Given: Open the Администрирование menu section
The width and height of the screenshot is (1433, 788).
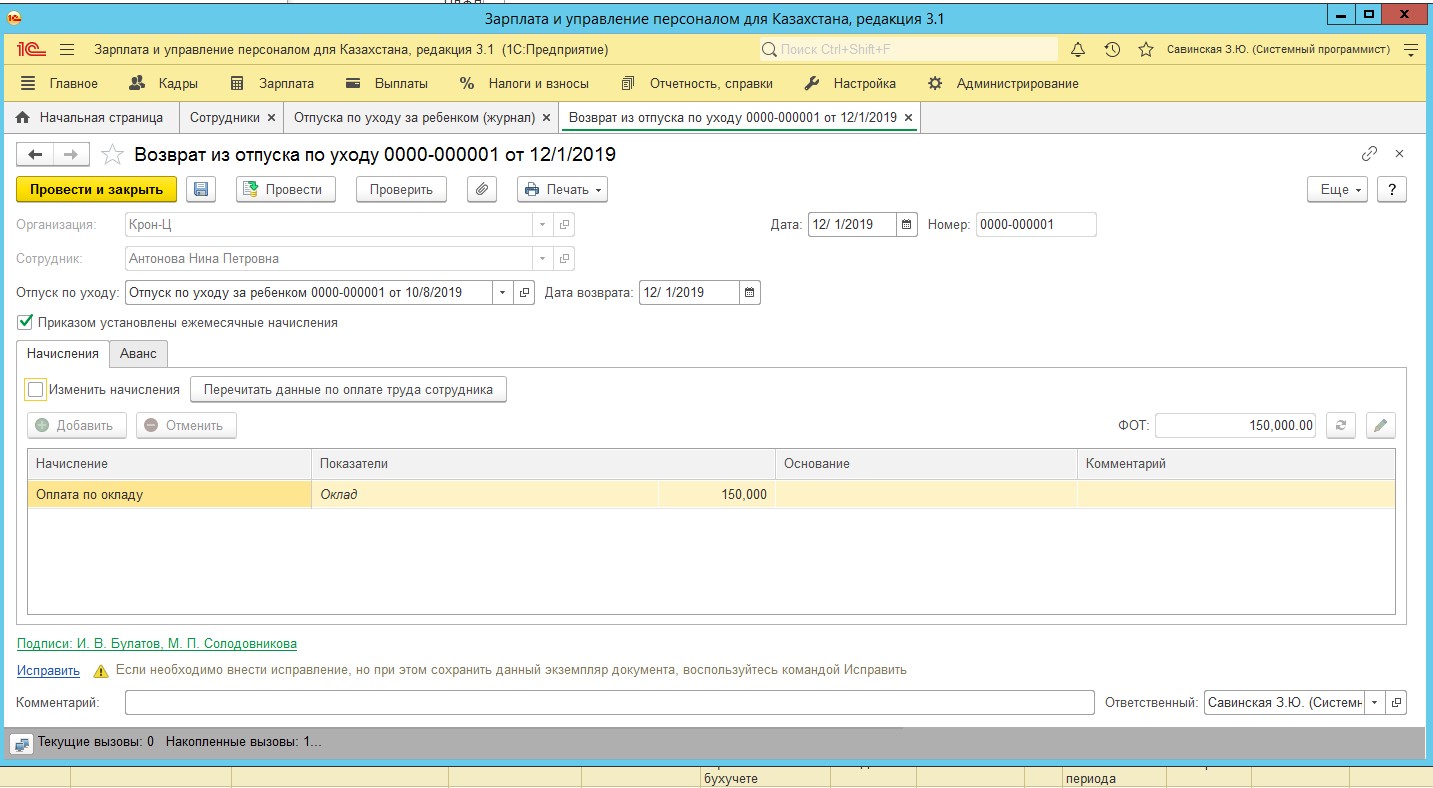Looking at the screenshot, I should 1003,83.
